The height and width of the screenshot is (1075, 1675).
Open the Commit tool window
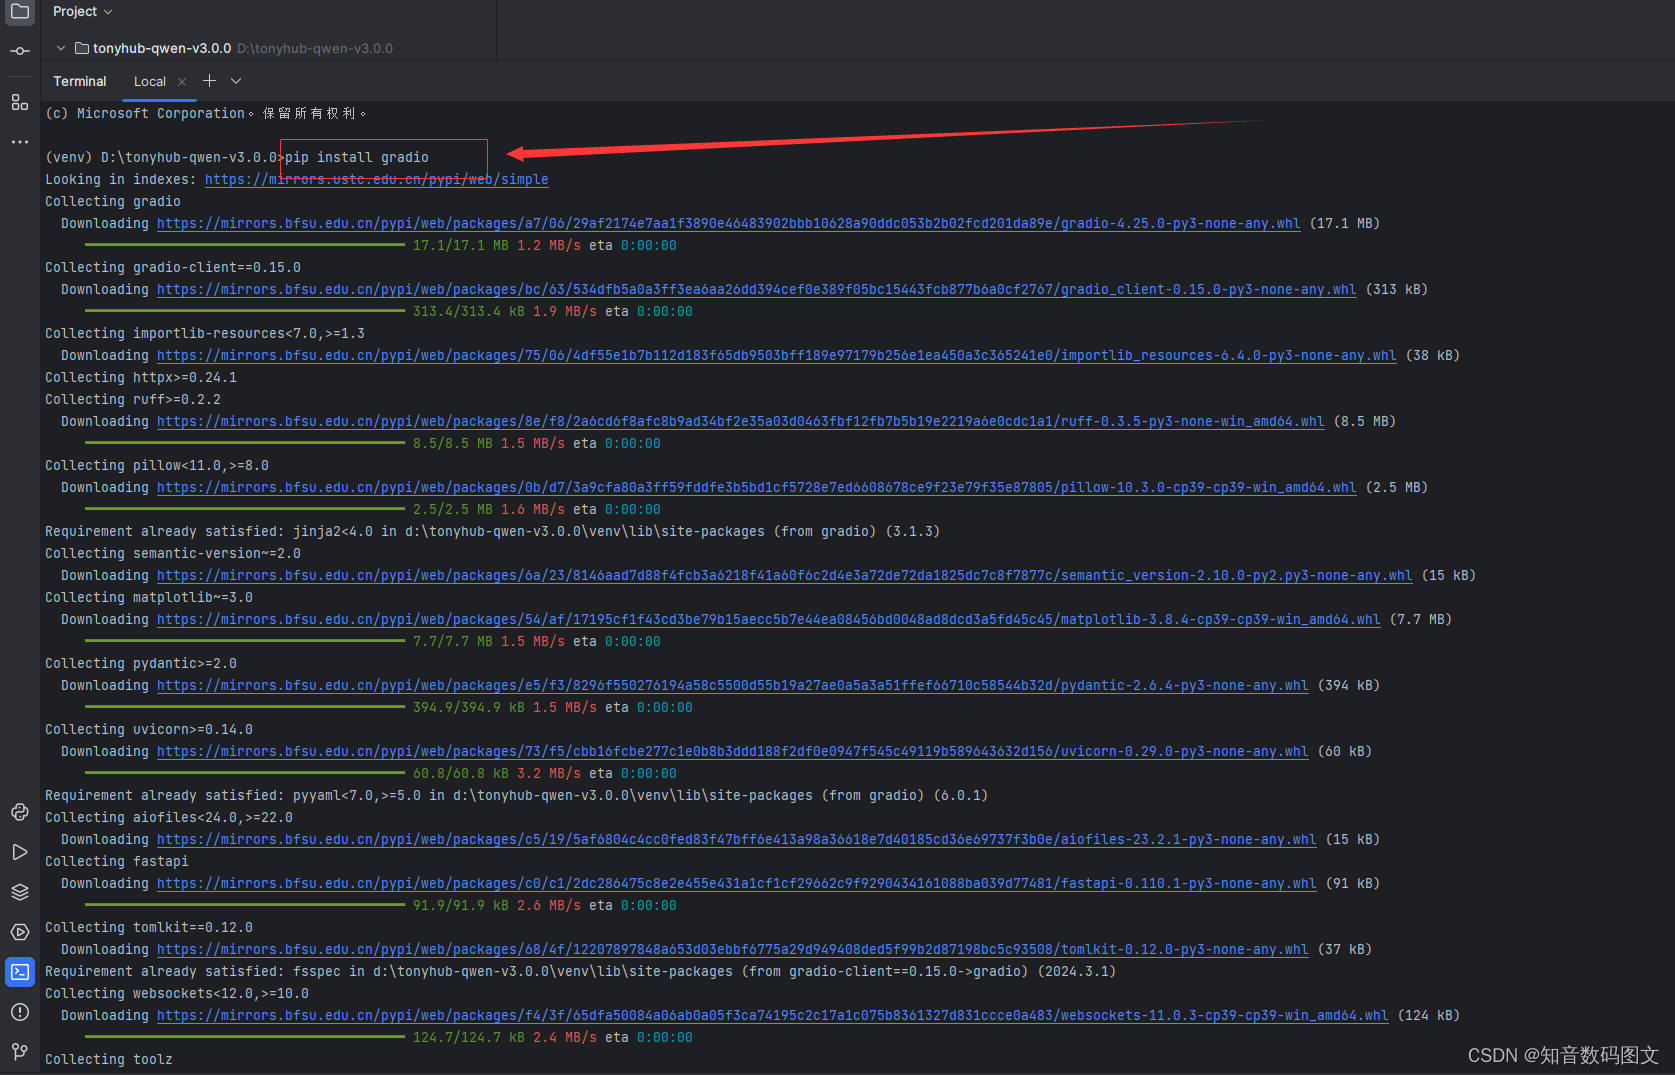(x=19, y=50)
